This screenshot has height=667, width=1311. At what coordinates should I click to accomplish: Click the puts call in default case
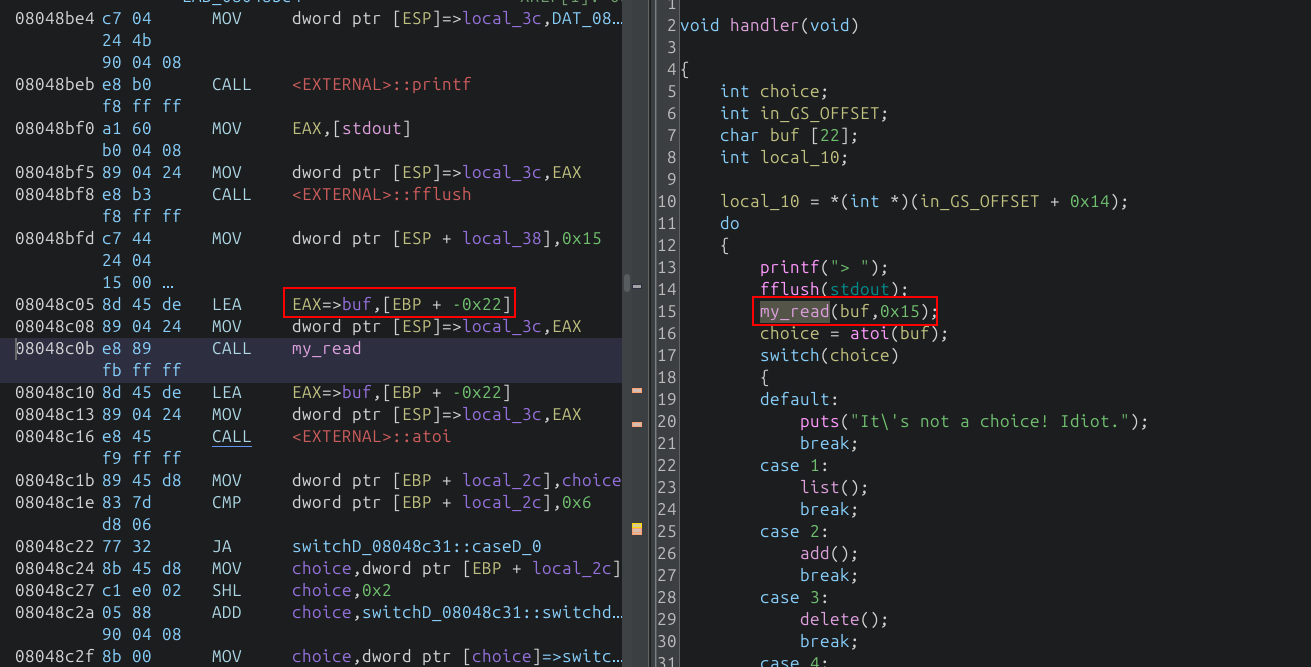pyautogui.click(x=818, y=421)
